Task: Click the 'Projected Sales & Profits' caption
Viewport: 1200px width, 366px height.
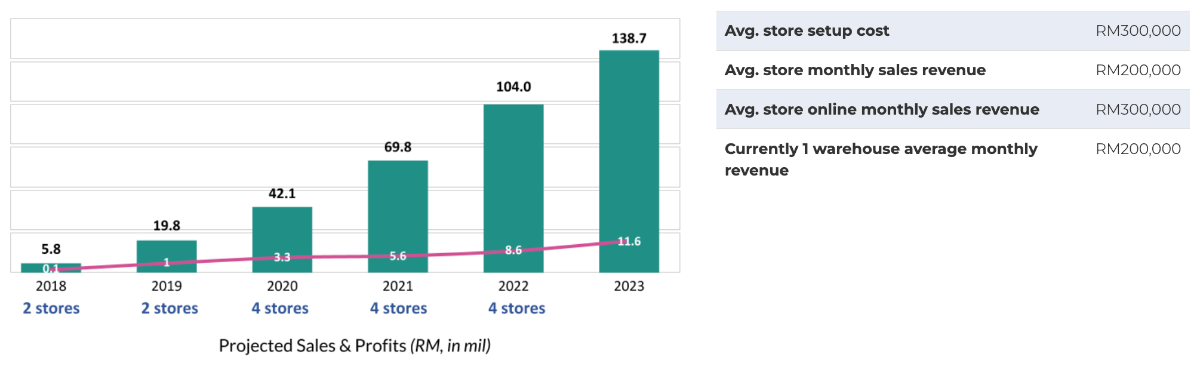Action: click(355, 347)
